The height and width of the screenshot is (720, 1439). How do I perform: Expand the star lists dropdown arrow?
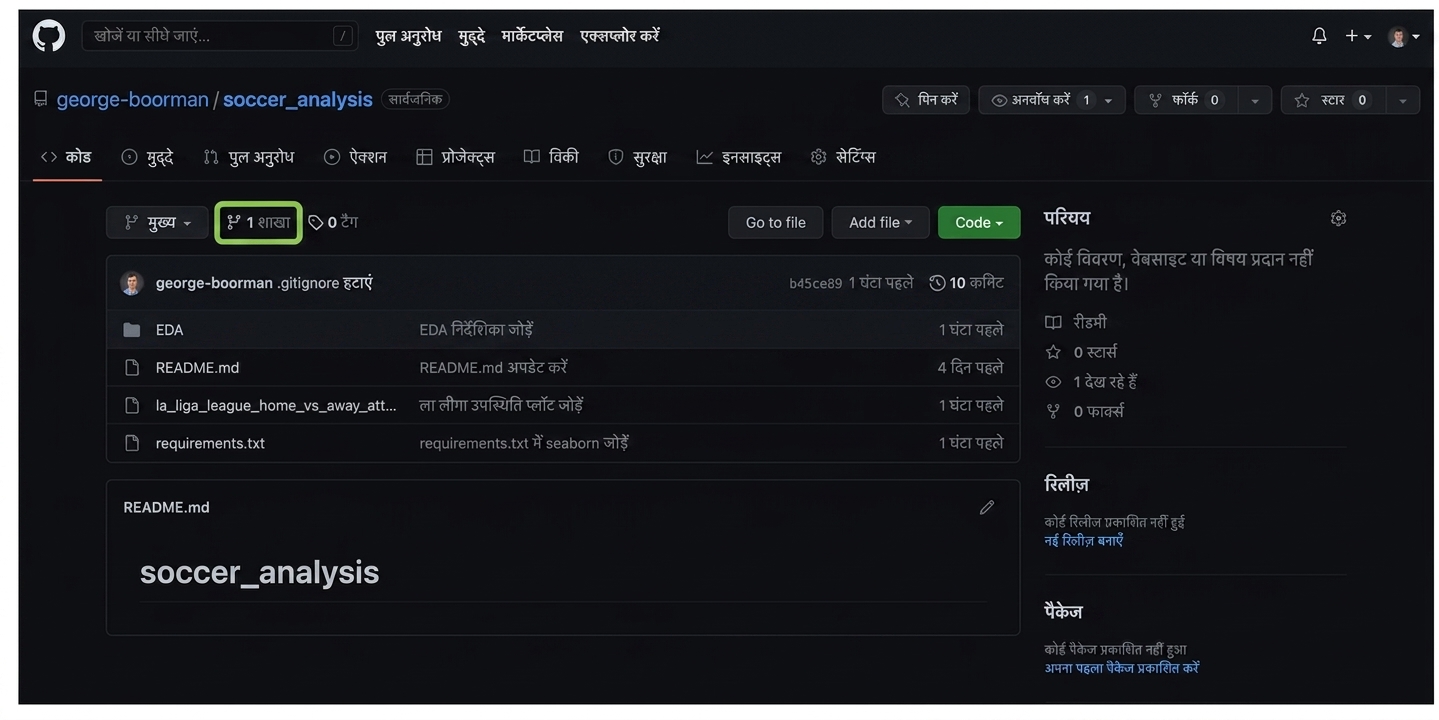[x=1402, y=100]
